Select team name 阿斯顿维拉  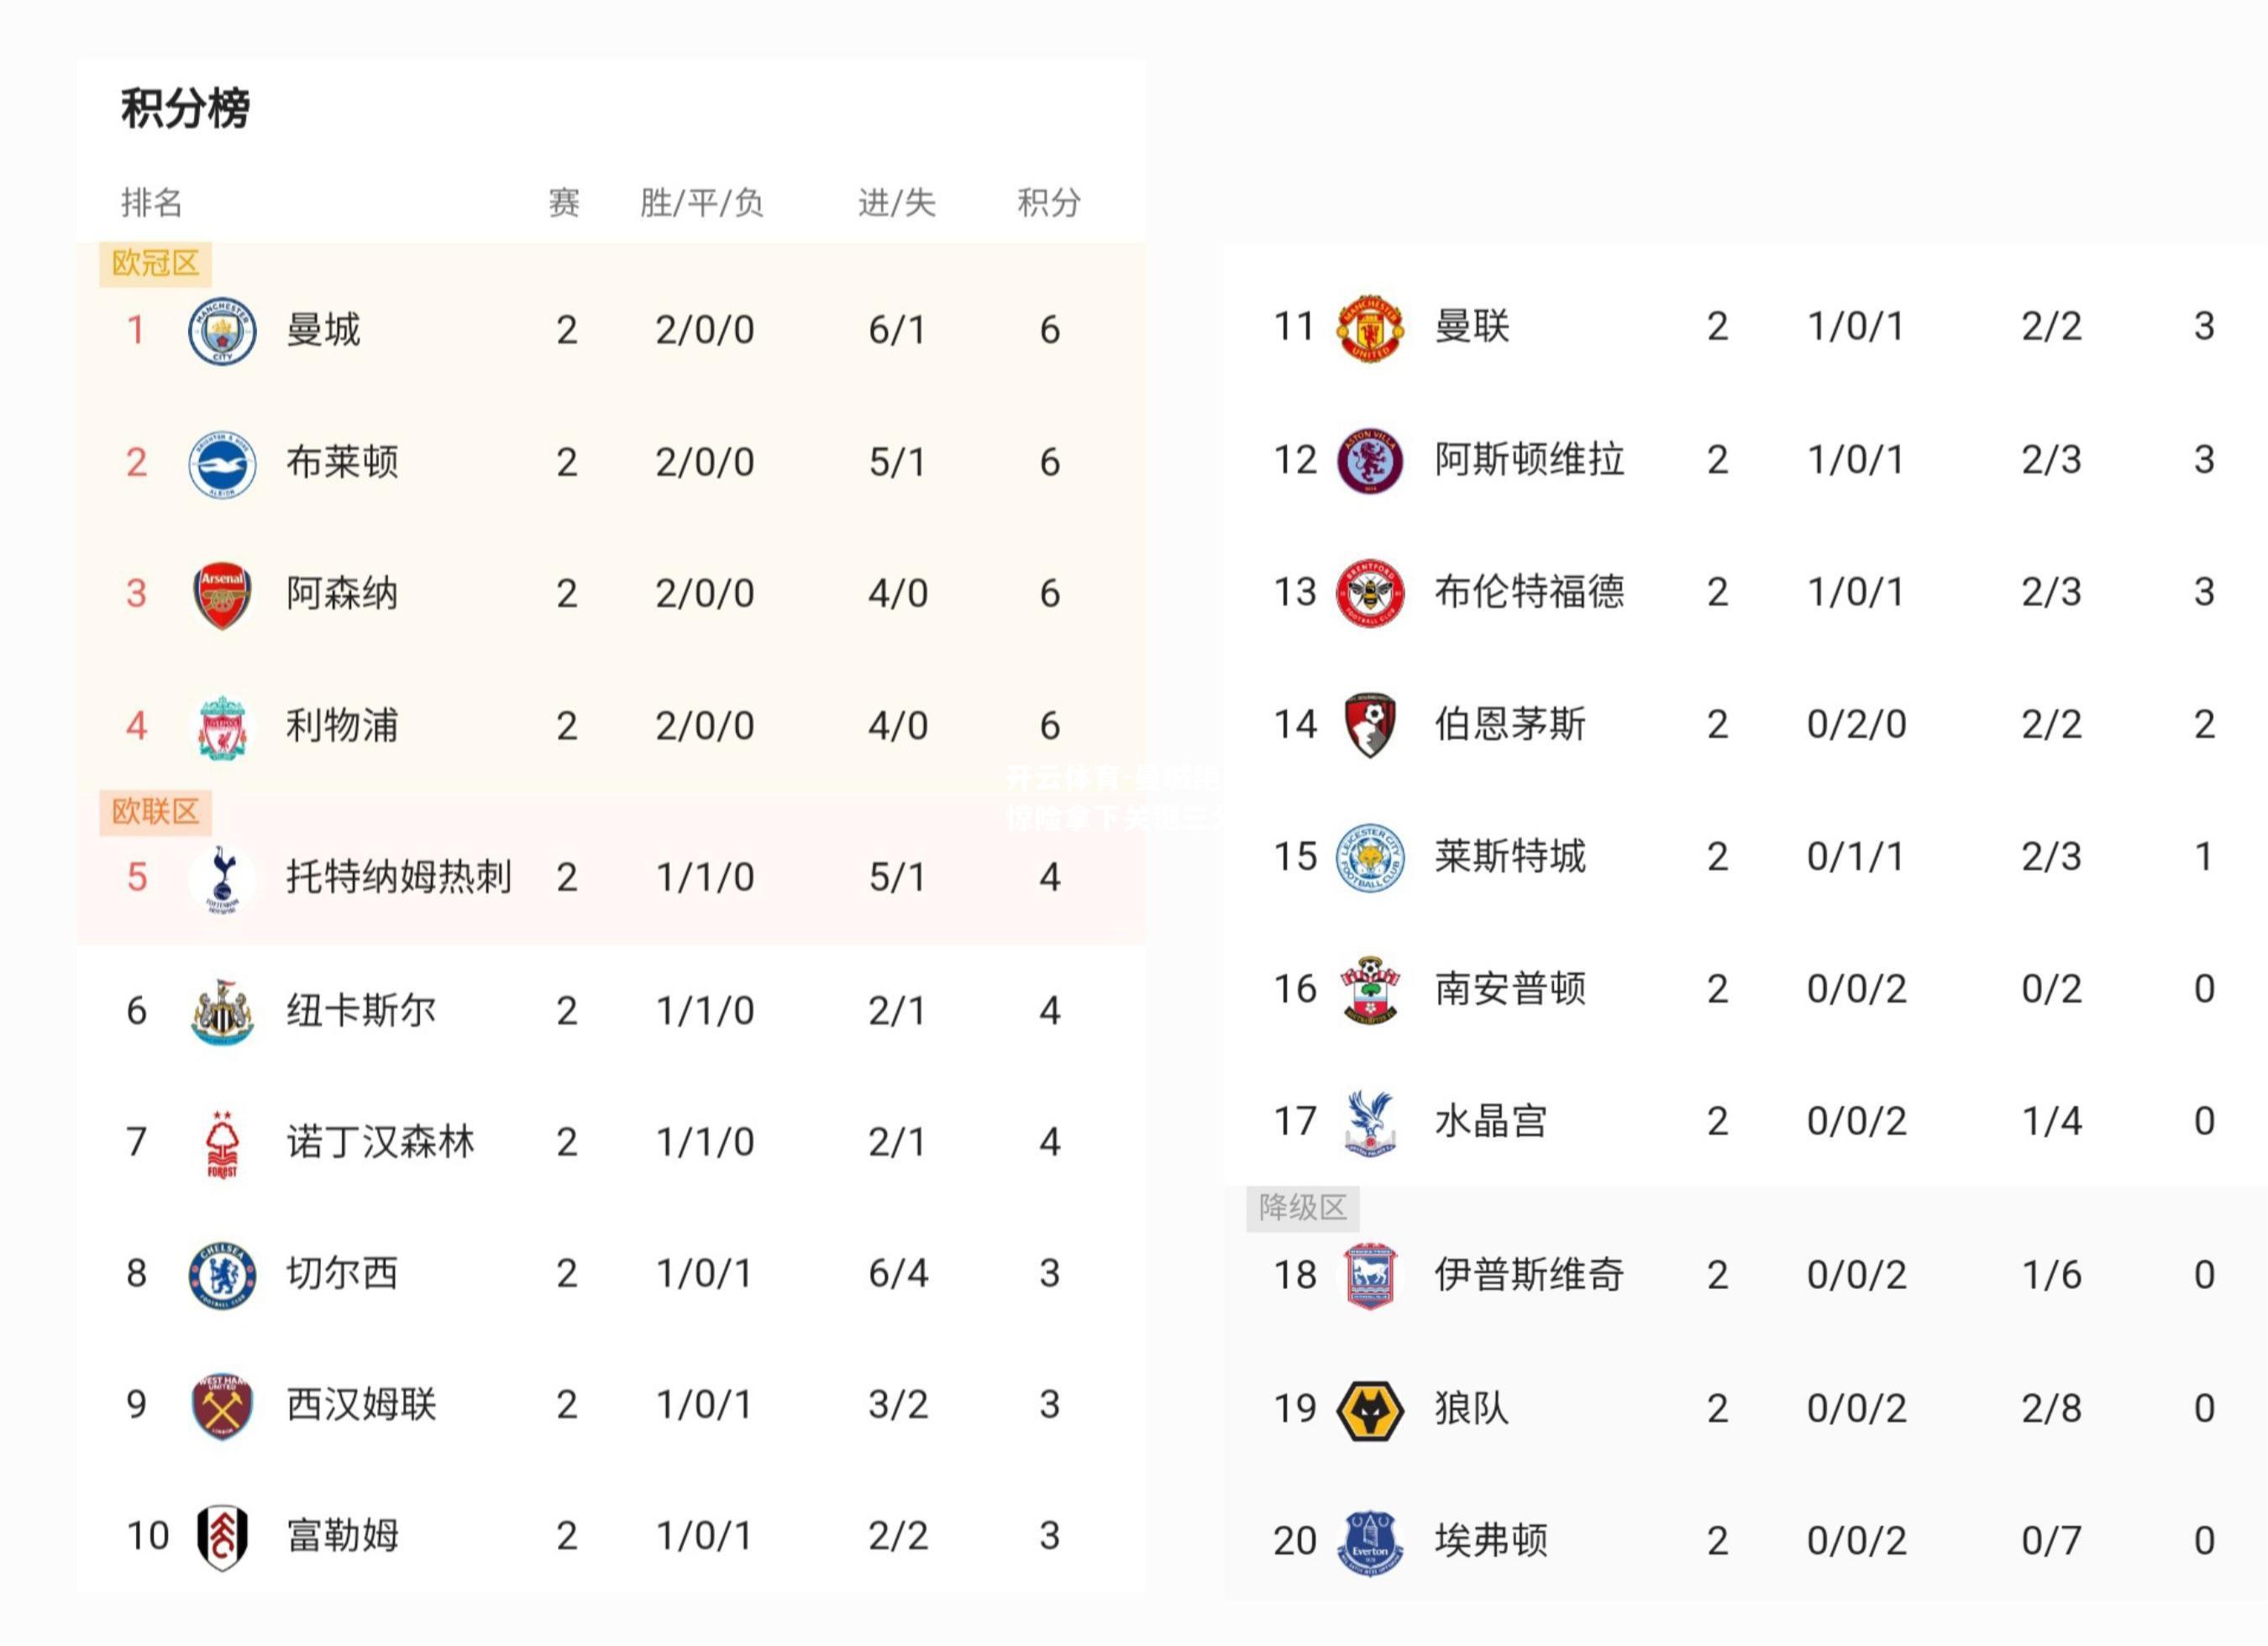[x=1529, y=460]
